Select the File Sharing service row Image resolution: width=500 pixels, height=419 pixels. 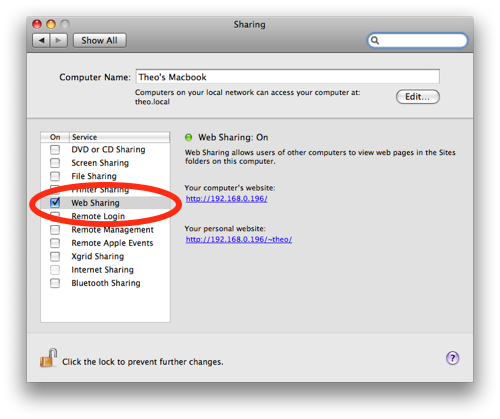click(x=105, y=176)
